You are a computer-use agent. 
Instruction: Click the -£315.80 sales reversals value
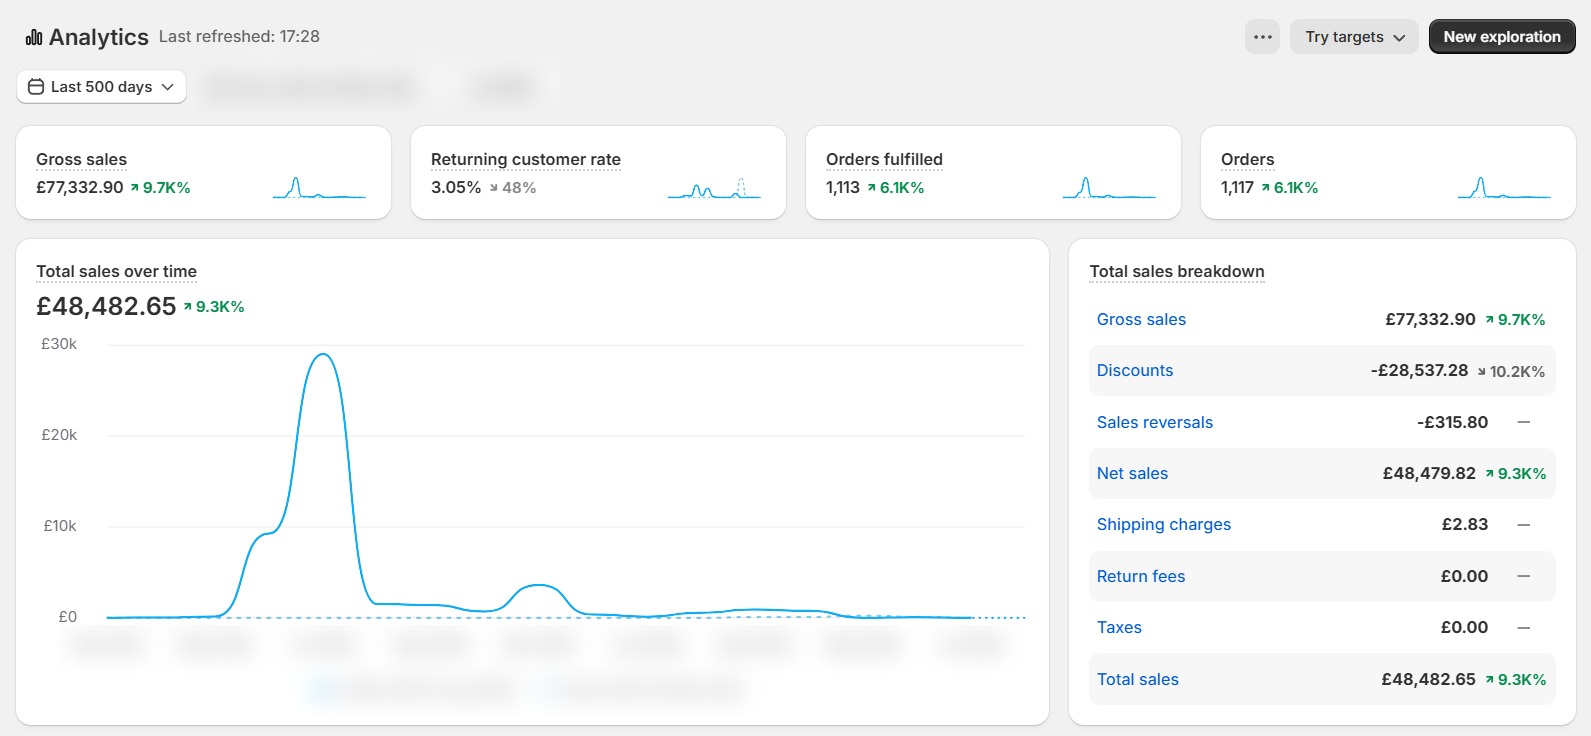click(1452, 422)
